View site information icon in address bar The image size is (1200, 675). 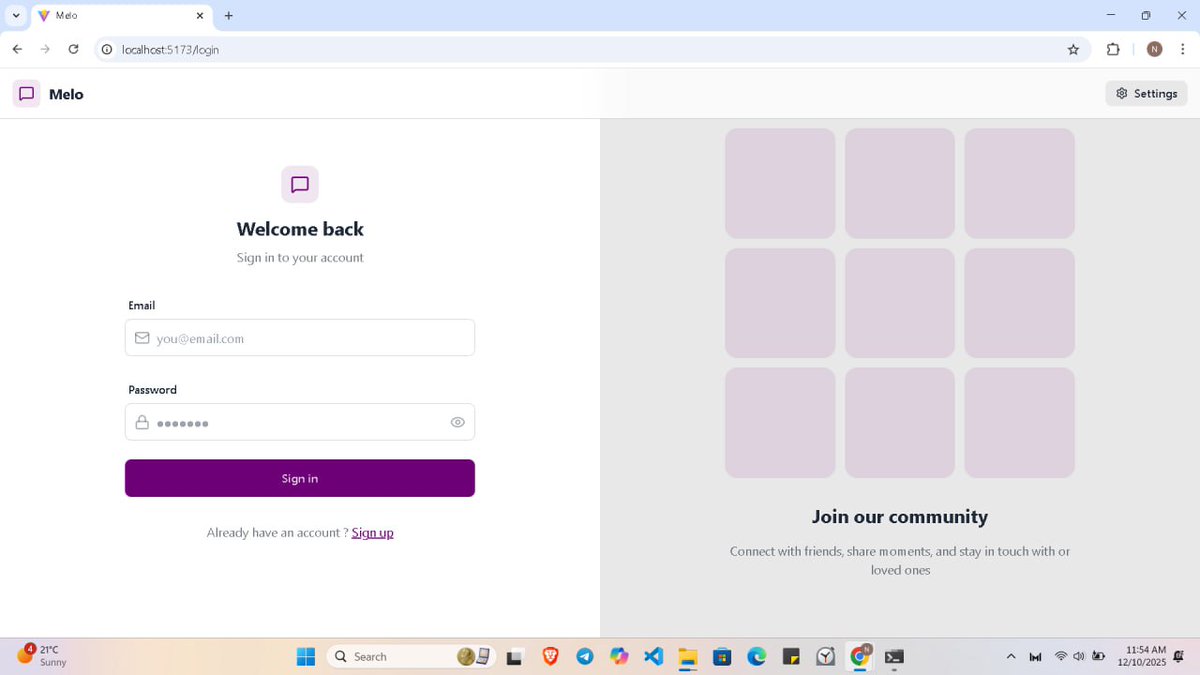click(107, 49)
